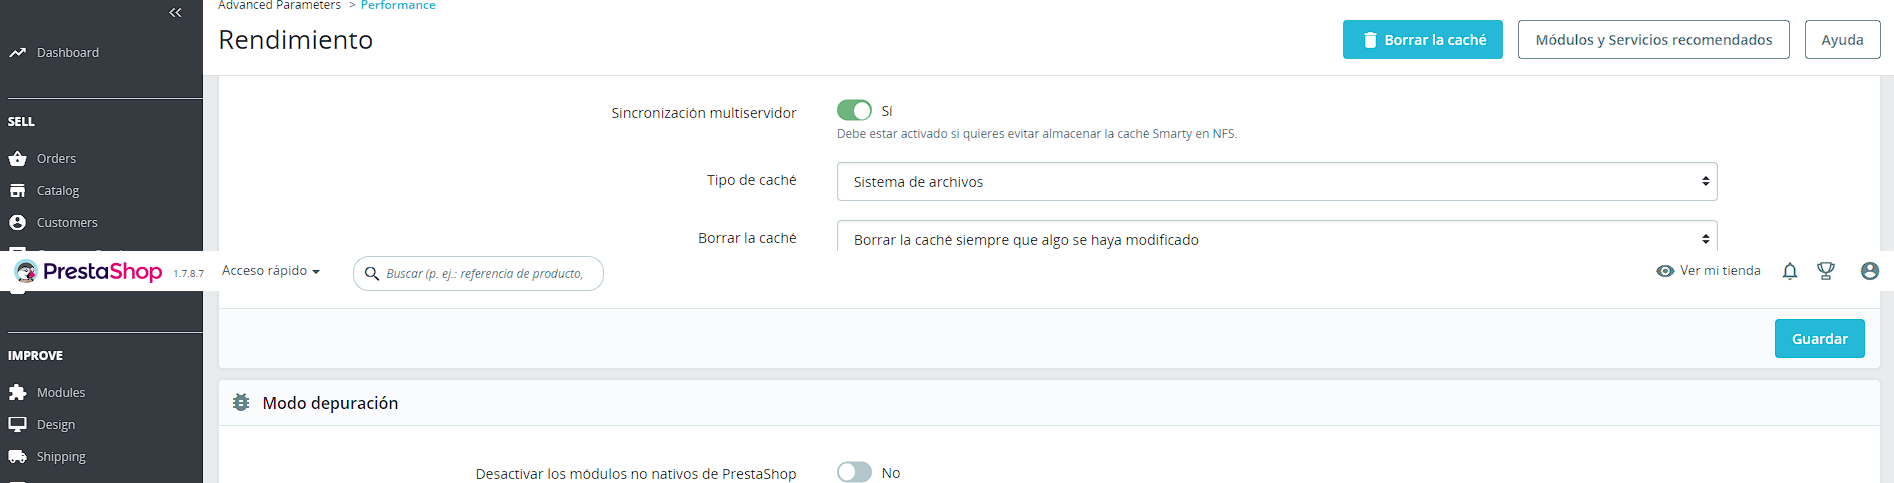Viewport: 1894px width, 483px height.
Task: Collapse sidebar with double chevron icon
Action: [x=175, y=12]
